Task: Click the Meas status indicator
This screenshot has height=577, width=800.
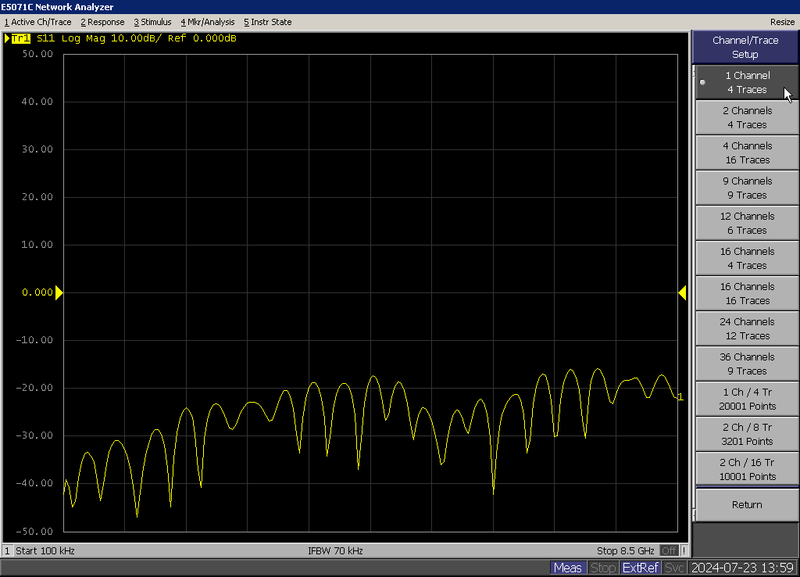Action: [x=567, y=568]
